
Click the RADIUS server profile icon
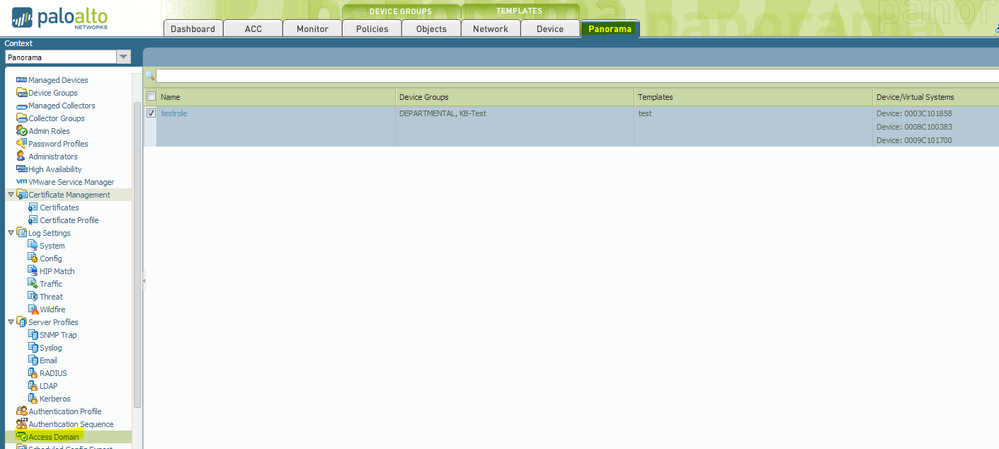click(32, 373)
